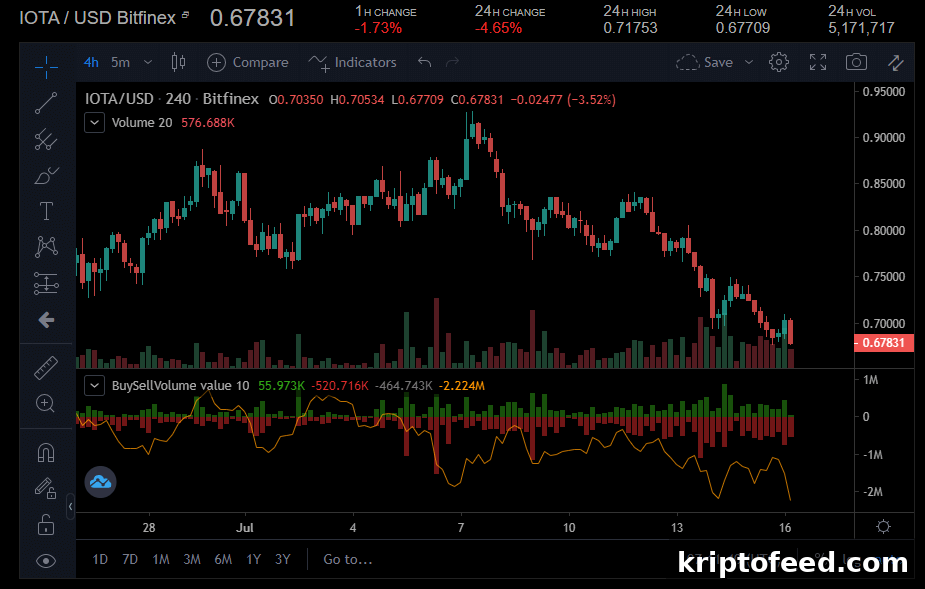
Task: Select the zoom in tool
Action: 46,404
